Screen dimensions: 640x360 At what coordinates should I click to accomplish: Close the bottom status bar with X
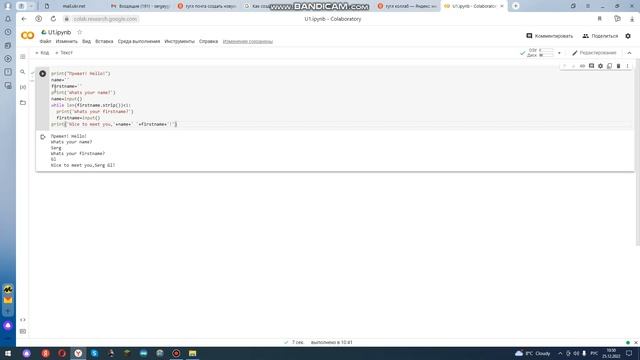pos(636,342)
